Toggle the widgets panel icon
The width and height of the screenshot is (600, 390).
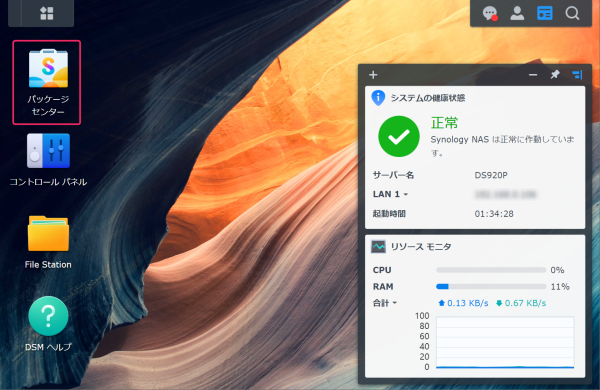point(545,13)
